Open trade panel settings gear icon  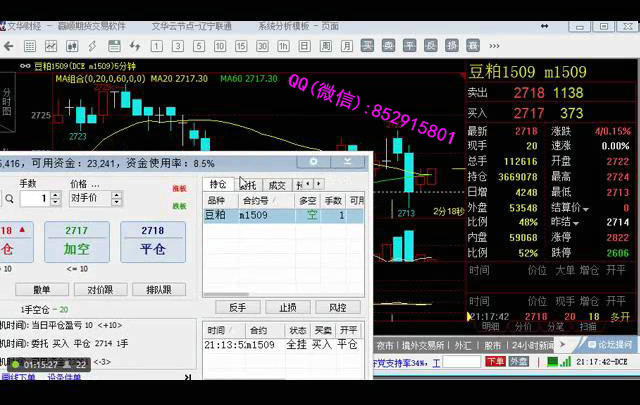coord(313,160)
